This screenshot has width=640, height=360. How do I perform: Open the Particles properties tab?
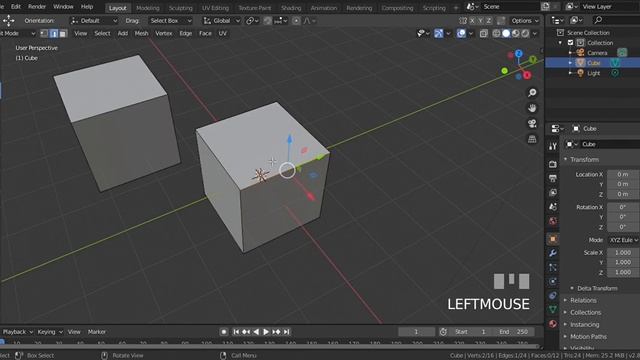pos(553,267)
